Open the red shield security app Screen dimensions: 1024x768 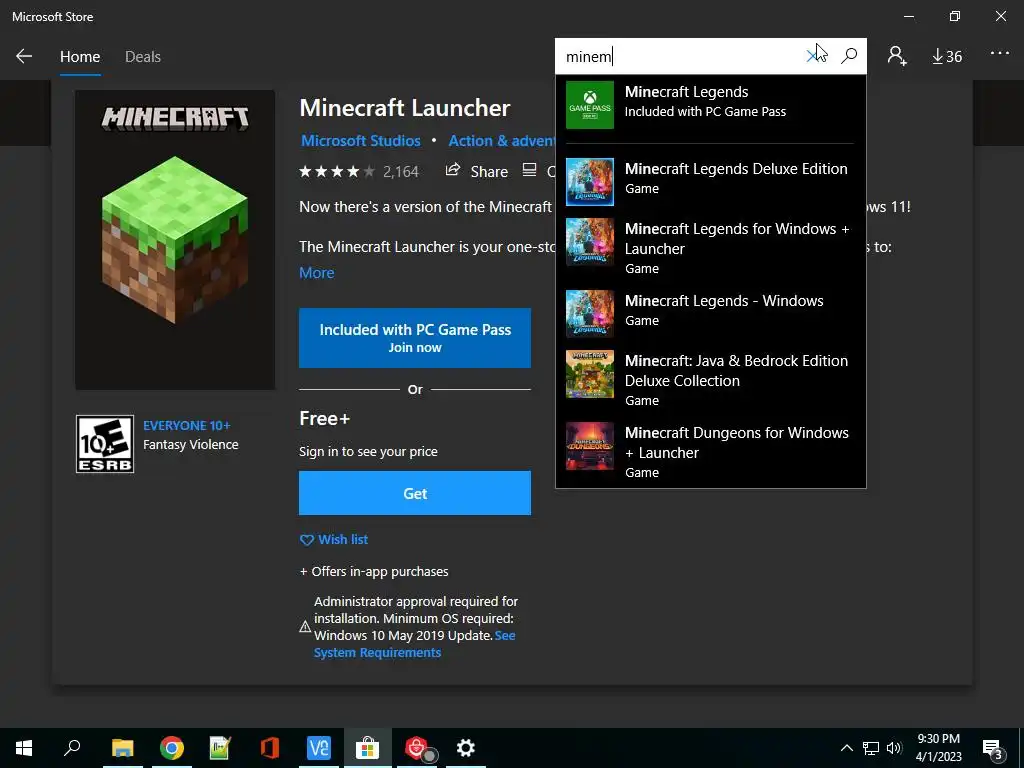click(x=417, y=748)
